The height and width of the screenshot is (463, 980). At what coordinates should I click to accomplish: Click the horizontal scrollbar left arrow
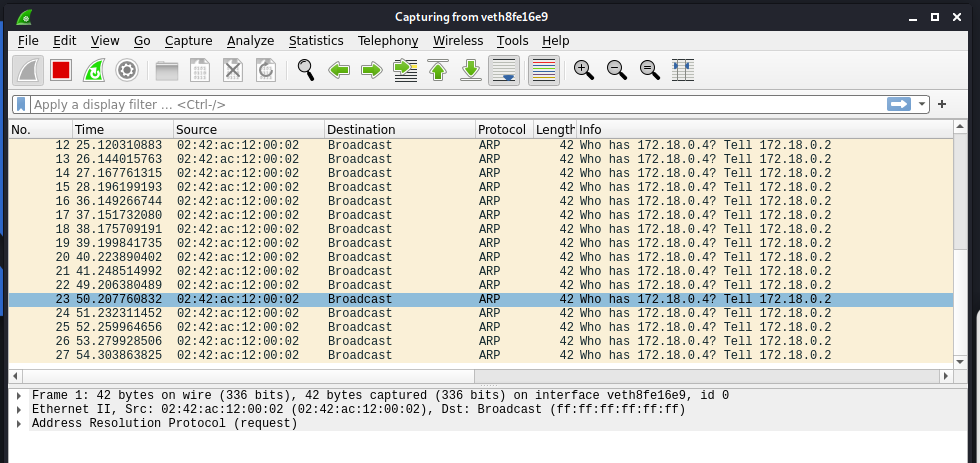point(16,376)
